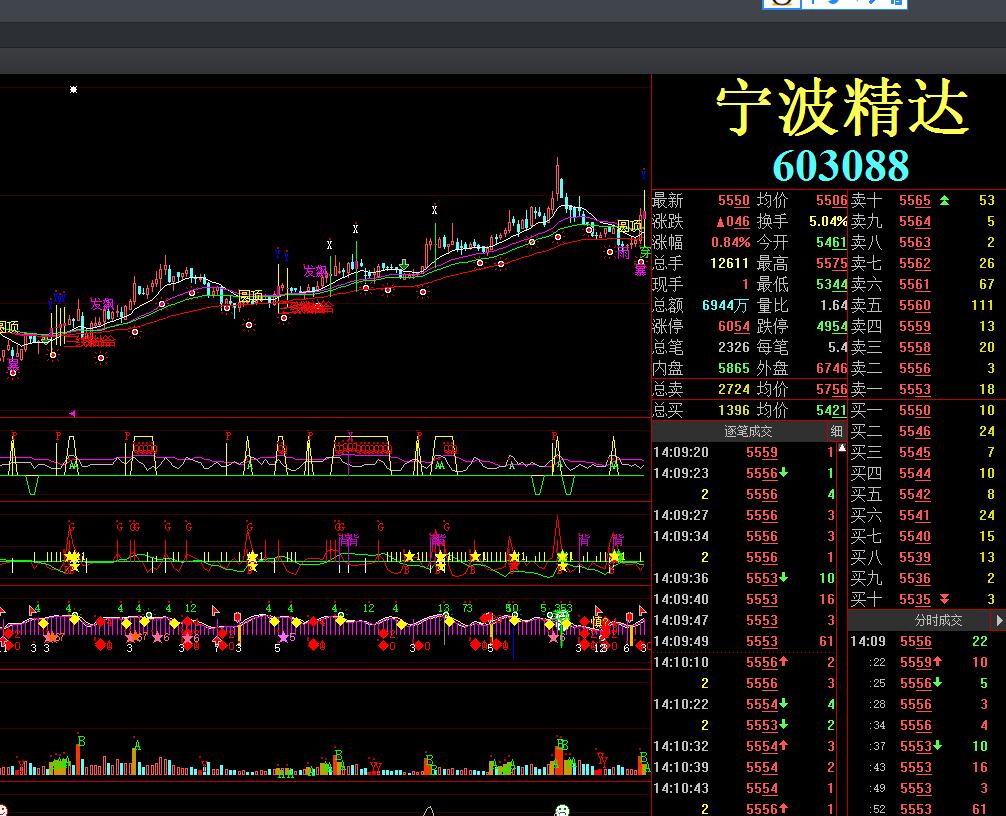
Task: Click the stock name 宁波精达
Action: pyautogui.click(x=842, y=108)
